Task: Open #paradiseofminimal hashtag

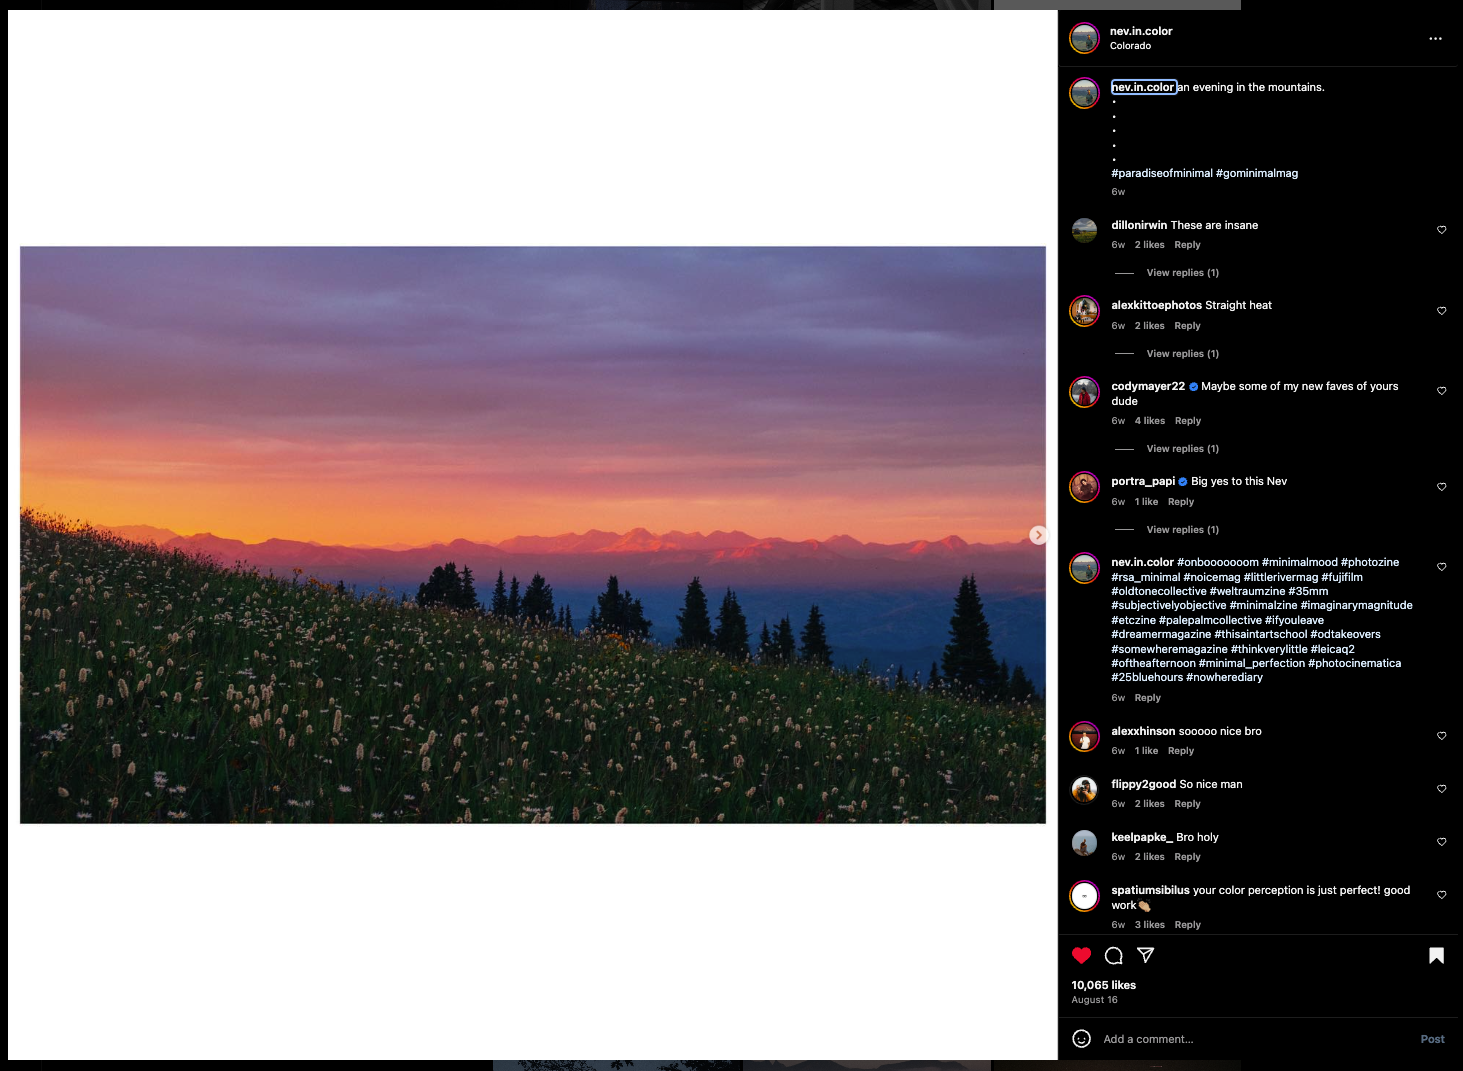Action: [1161, 173]
